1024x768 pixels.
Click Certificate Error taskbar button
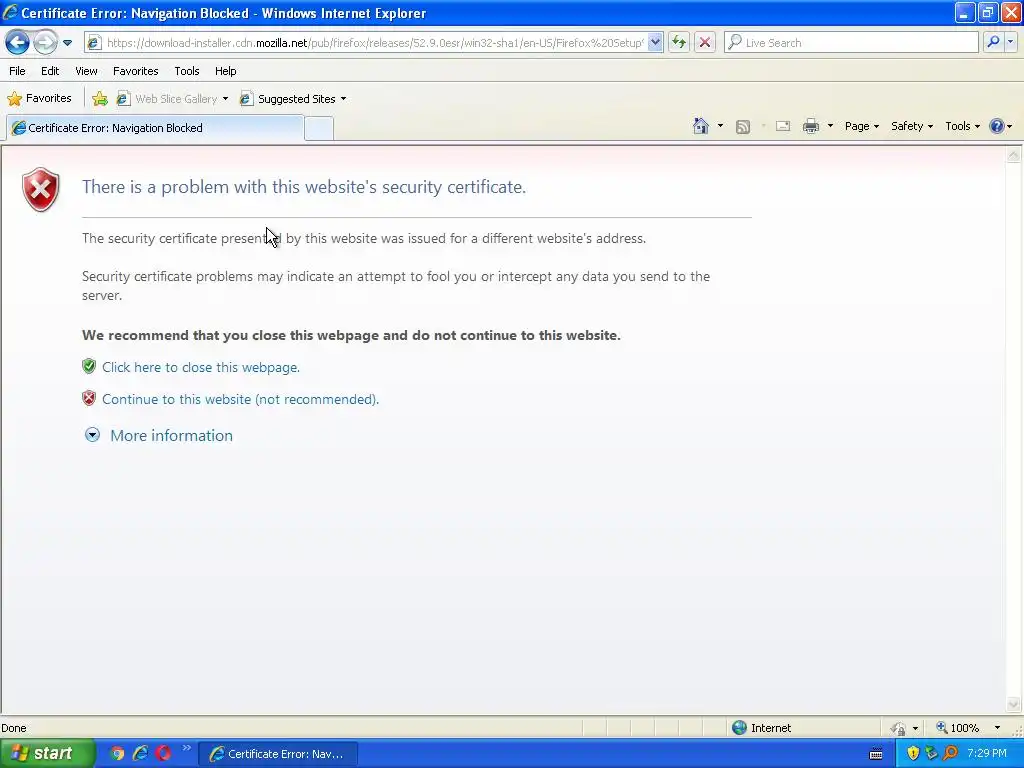pos(278,754)
